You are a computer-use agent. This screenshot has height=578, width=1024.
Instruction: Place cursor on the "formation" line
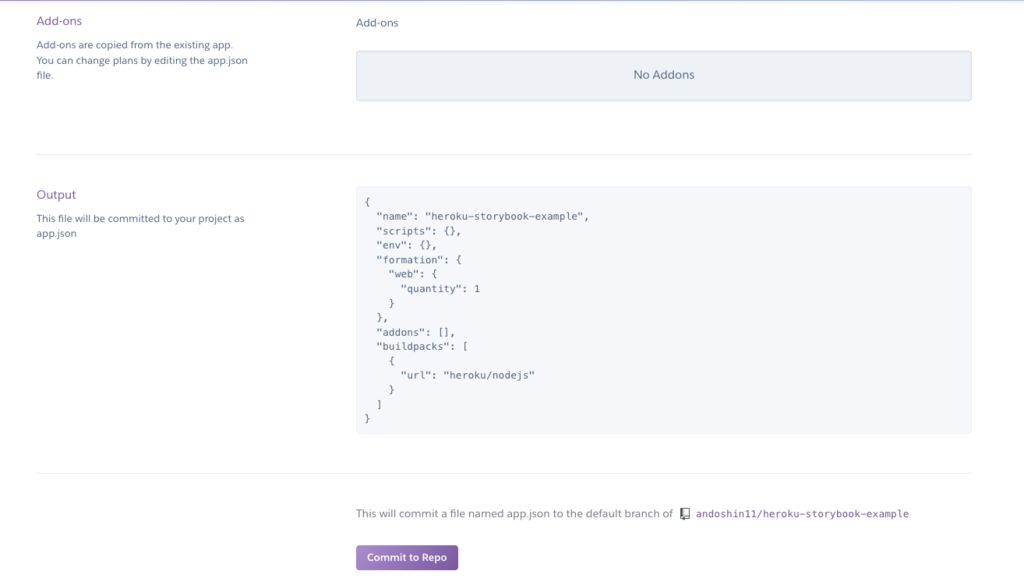[x=419, y=260]
